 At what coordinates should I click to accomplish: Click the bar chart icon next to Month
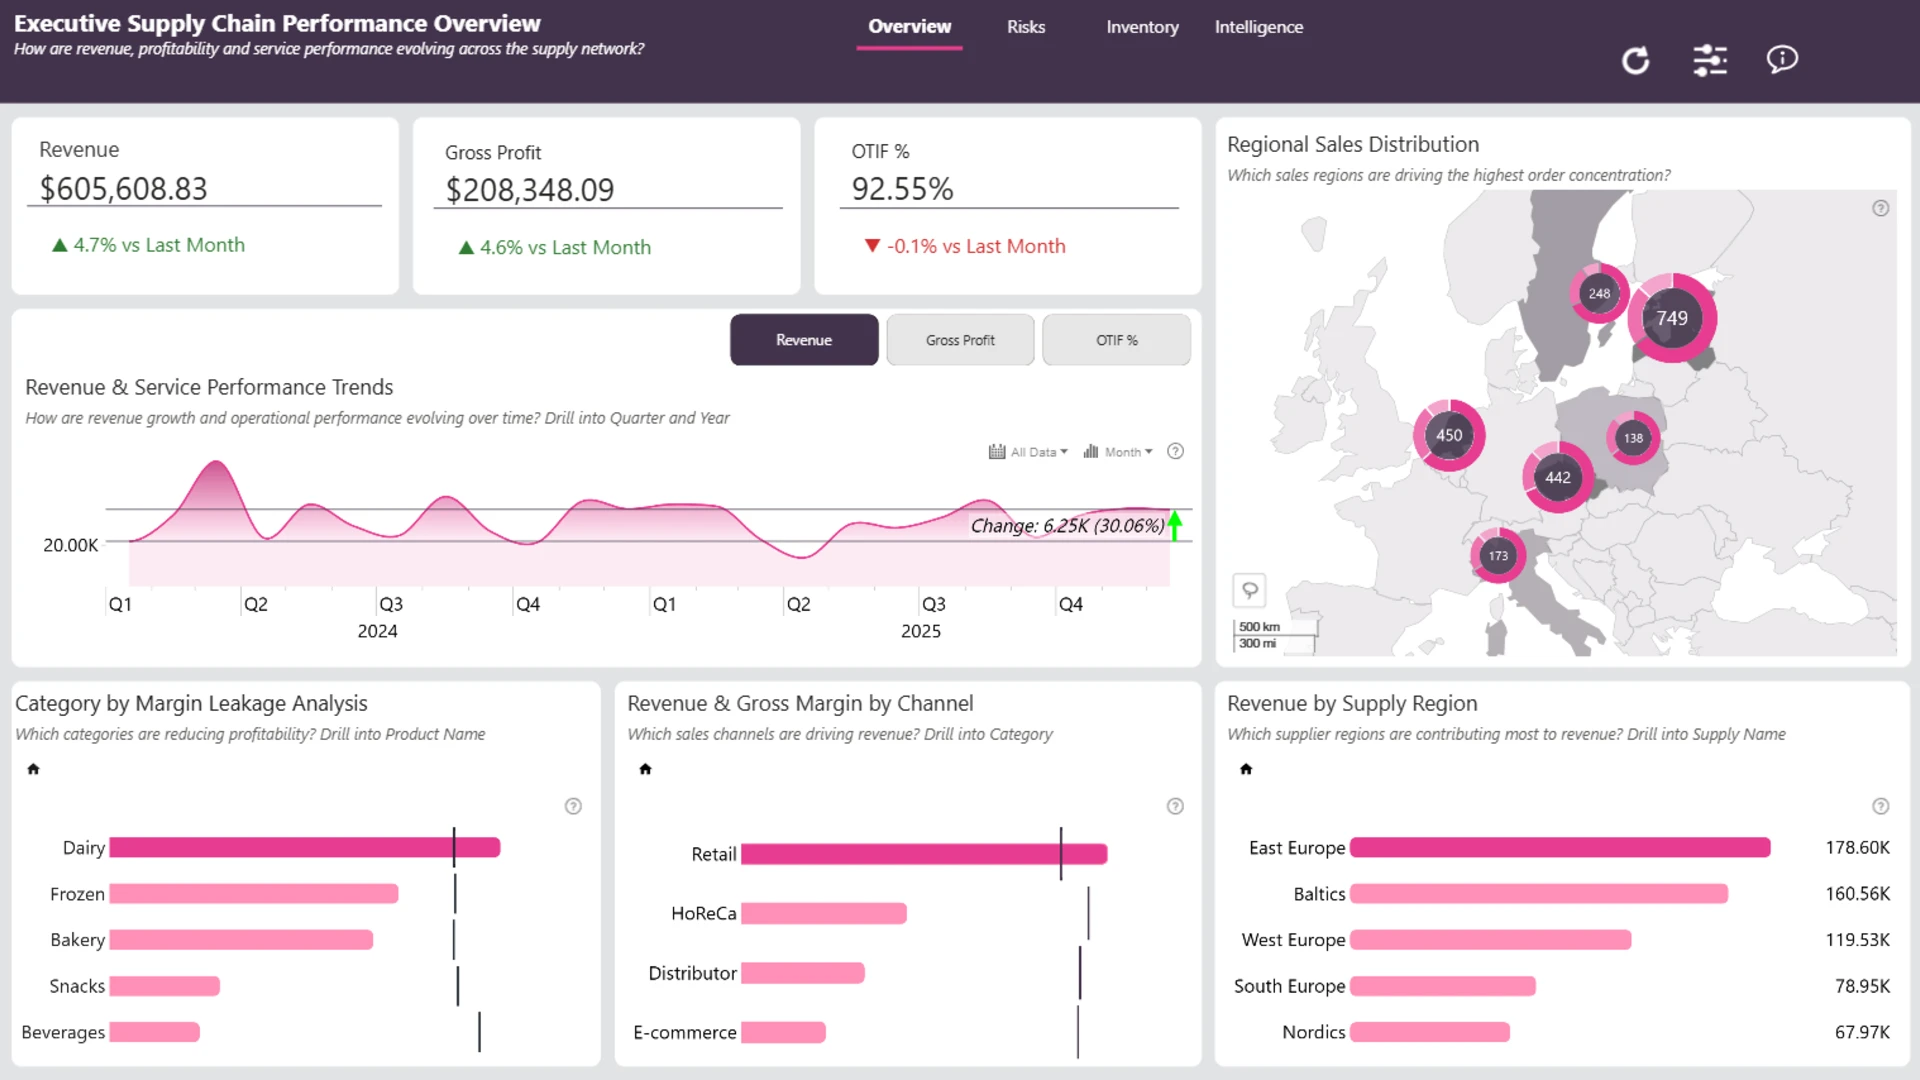click(1091, 452)
